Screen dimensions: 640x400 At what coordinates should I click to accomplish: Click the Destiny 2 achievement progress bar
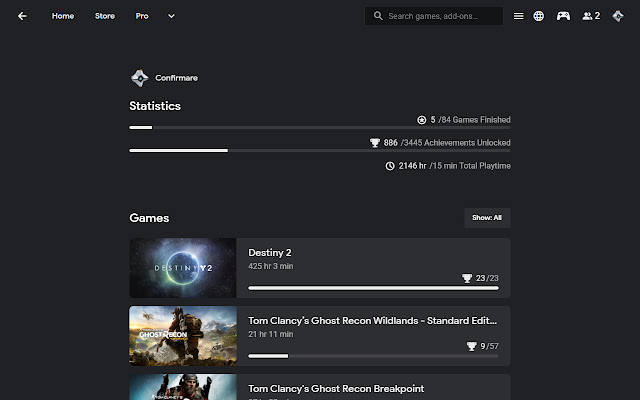[x=372, y=288]
